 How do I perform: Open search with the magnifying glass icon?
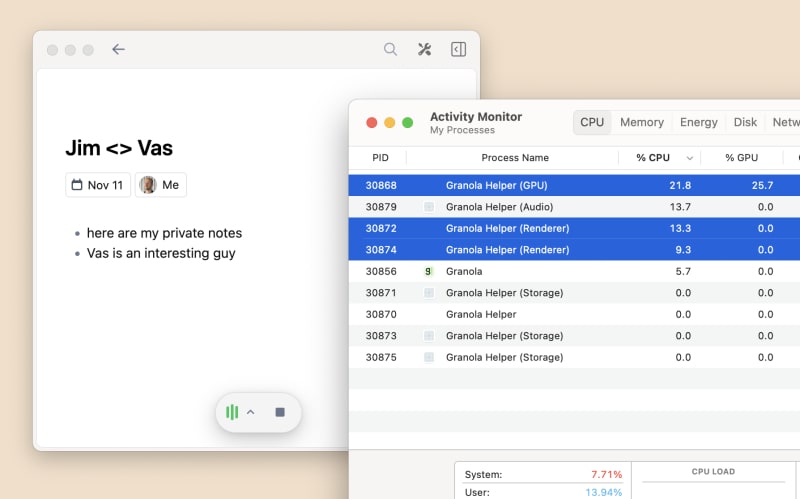click(391, 49)
